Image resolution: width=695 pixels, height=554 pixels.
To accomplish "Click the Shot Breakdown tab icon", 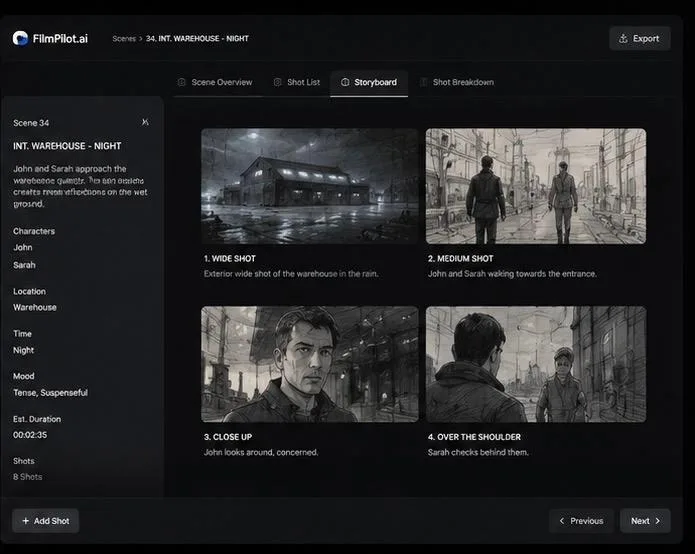I will [424, 82].
